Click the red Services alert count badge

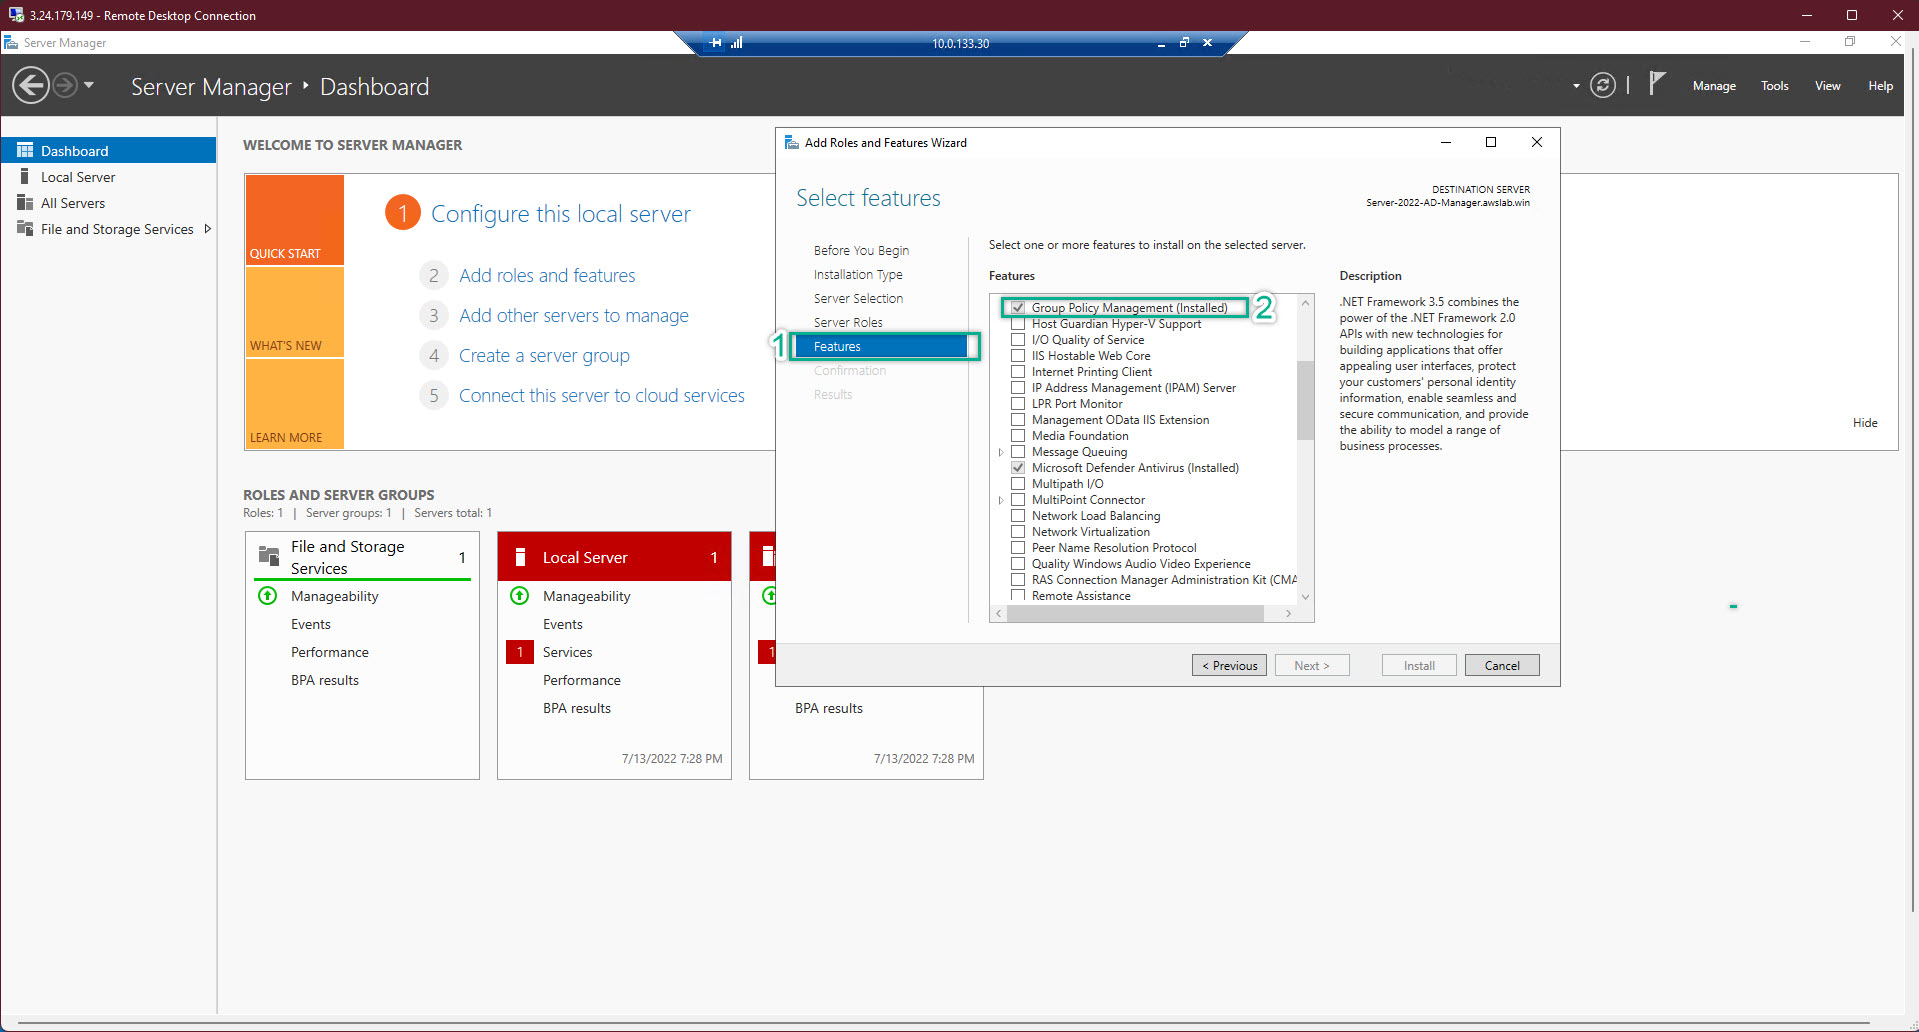(520, 652)
